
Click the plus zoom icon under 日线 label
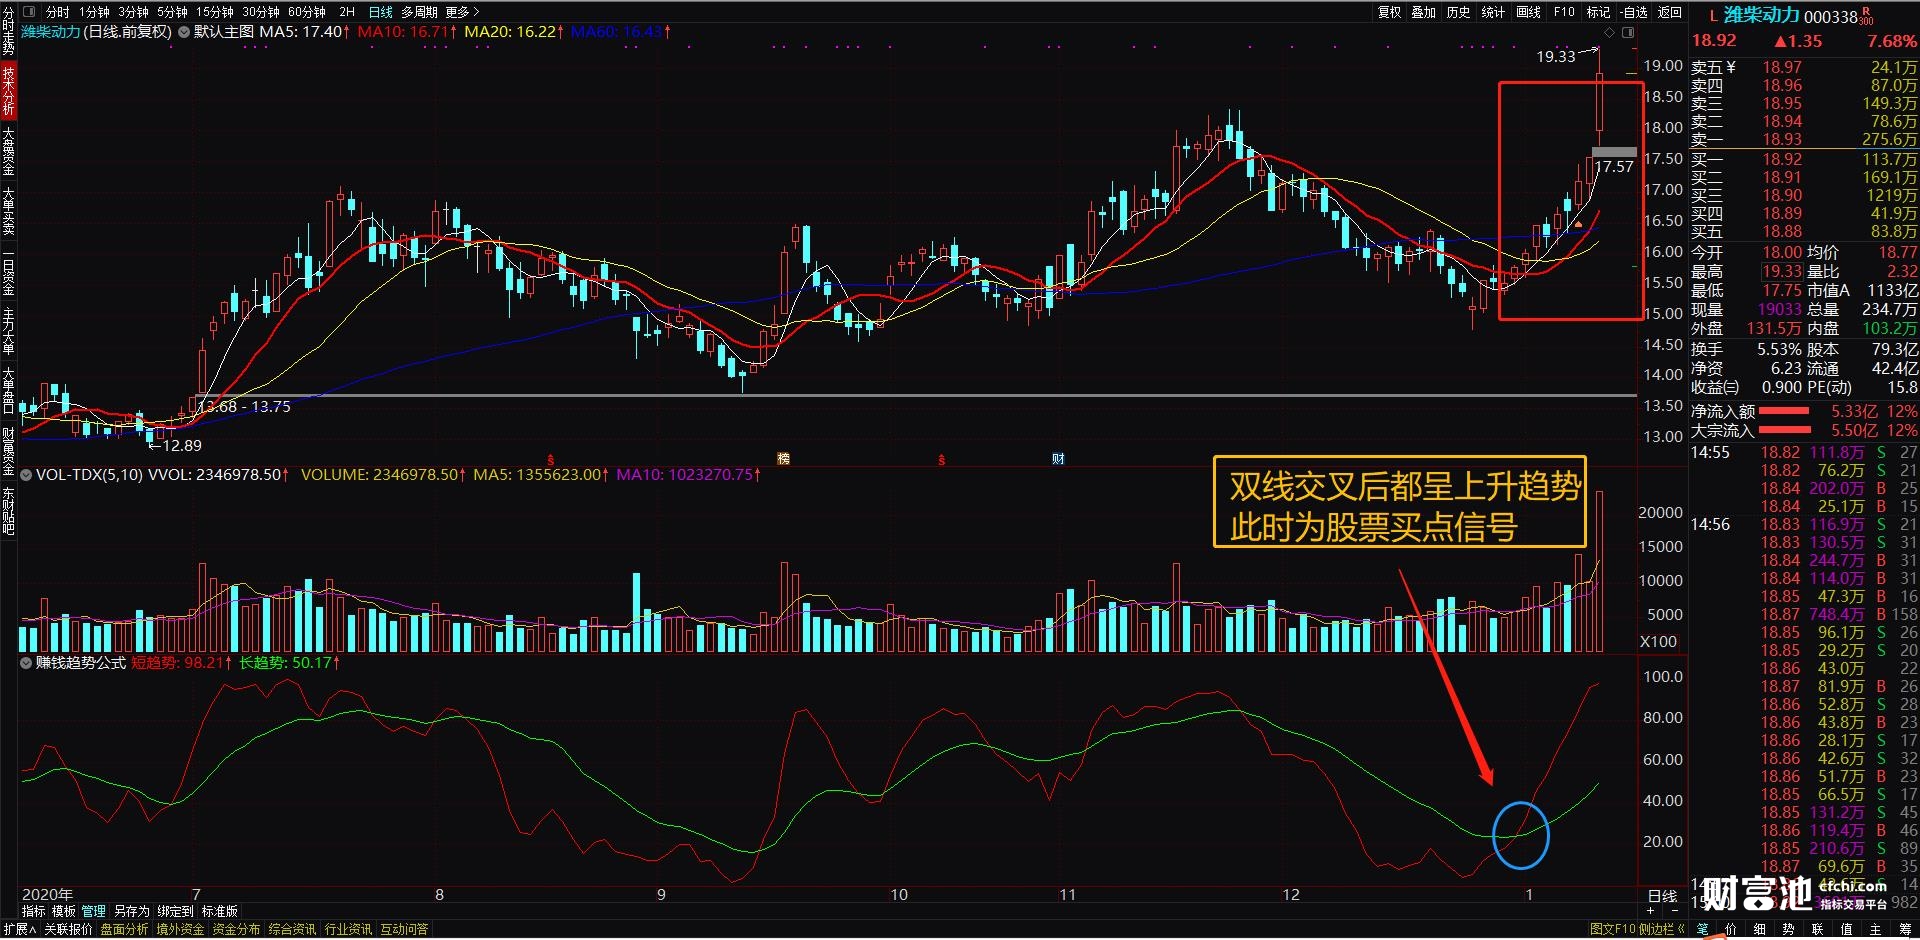[1650, 911]
